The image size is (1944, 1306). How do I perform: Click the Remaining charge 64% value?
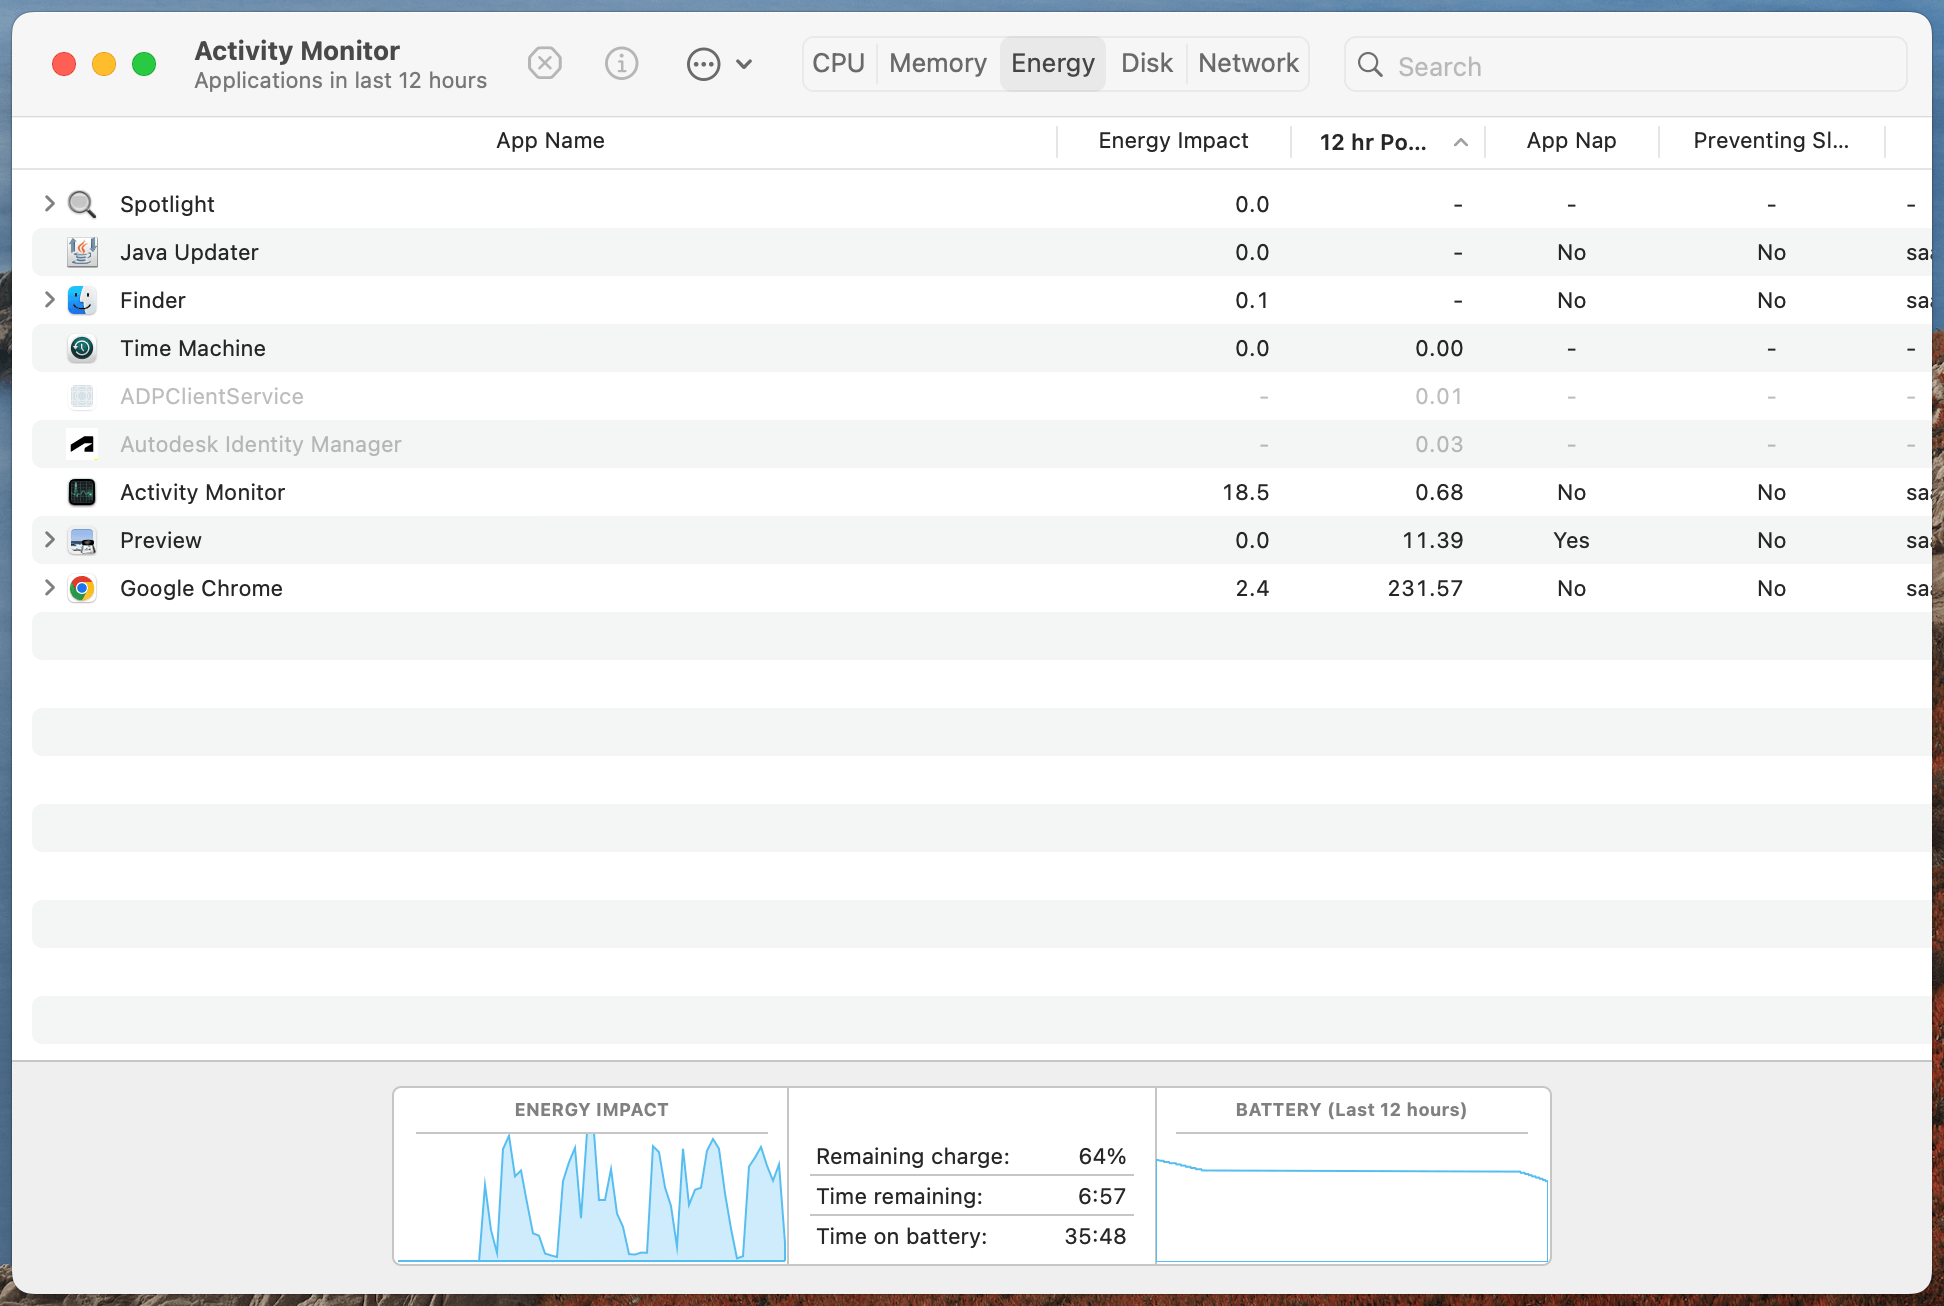click(1102, 1156)
